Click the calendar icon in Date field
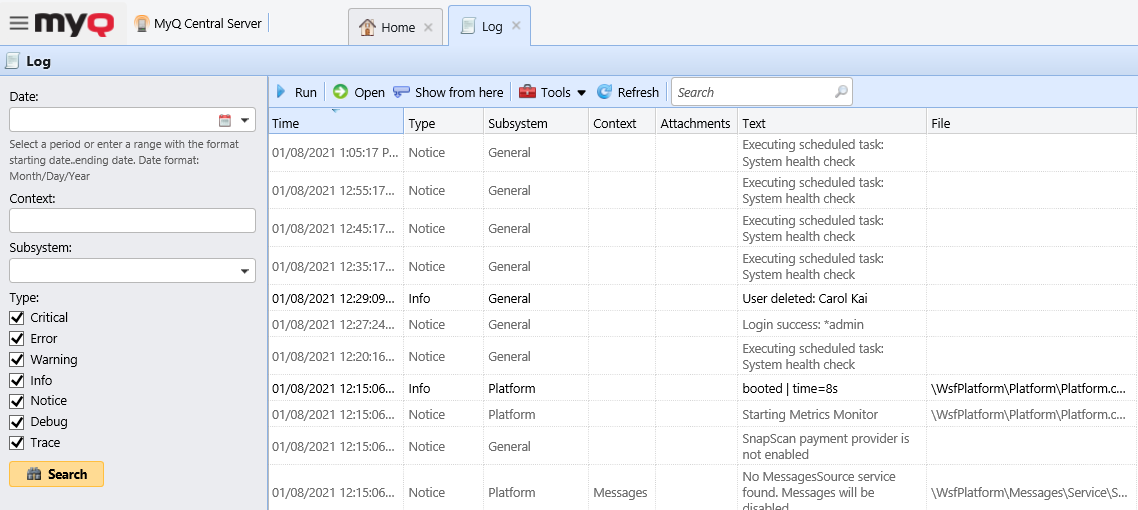The height and width of the screenshot is (510, 1138). (225, 120)
